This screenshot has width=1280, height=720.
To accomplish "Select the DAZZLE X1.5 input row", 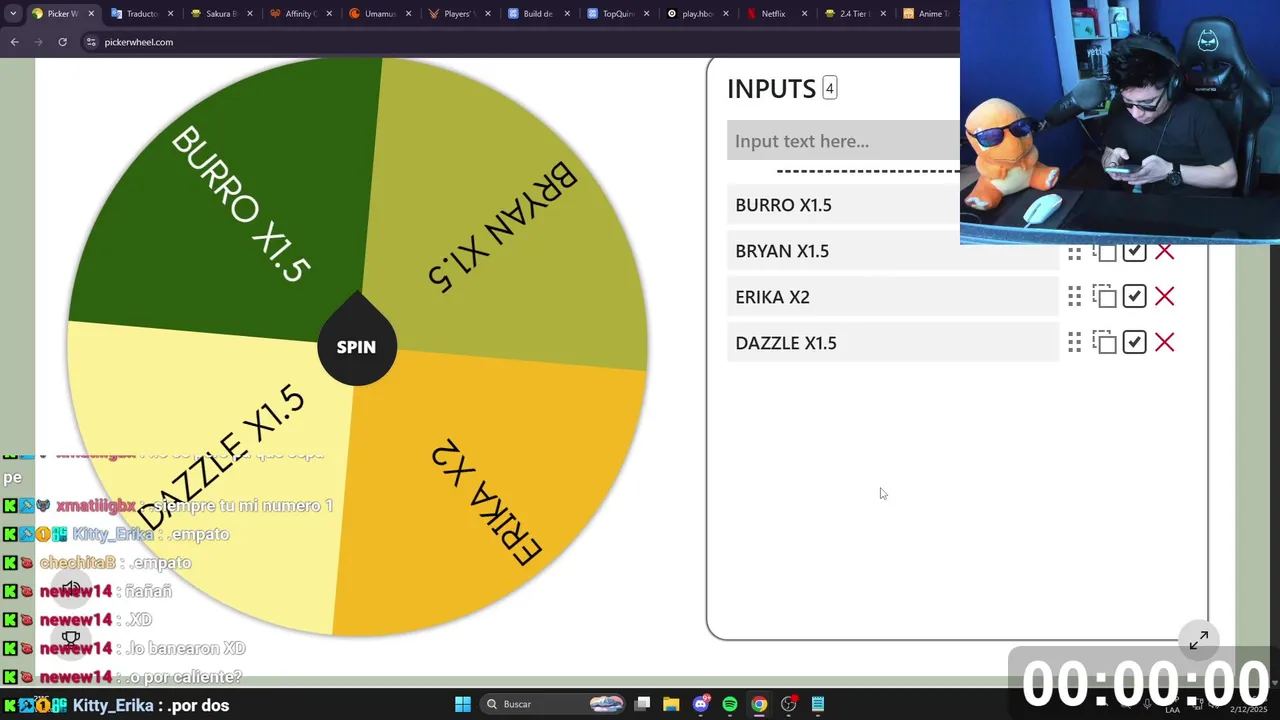I will [x=892, y=342].
